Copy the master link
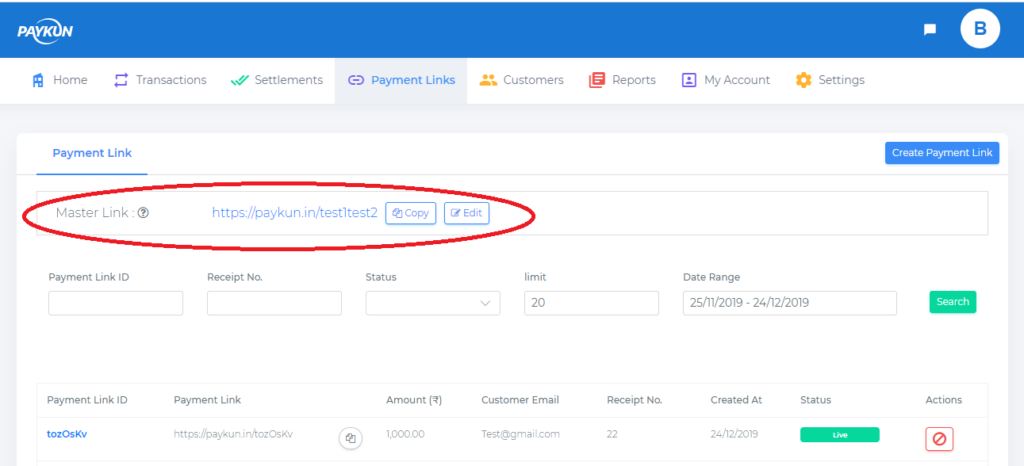1024x466 pixels. [x=411, y=213]
